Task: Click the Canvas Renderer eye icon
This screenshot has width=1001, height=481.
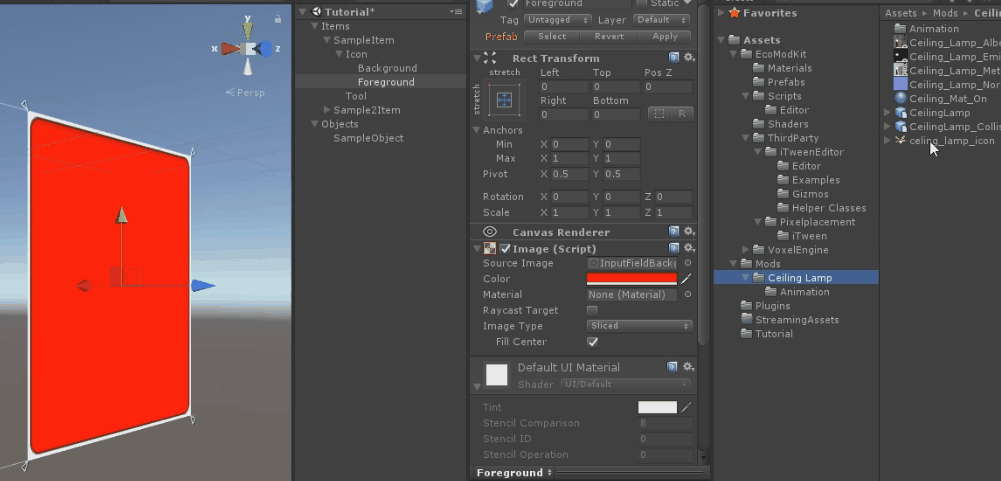Action: (x=490, y=232)
